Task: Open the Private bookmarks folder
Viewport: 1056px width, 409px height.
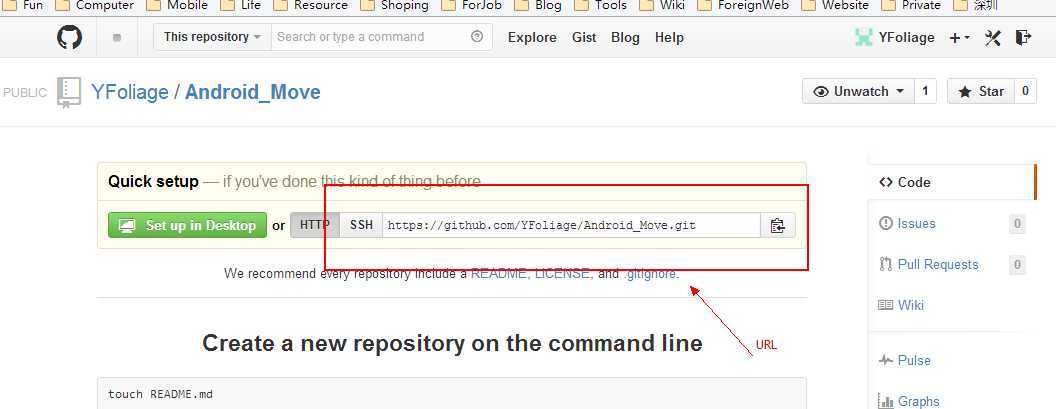Action: click(x=911, y=6)
